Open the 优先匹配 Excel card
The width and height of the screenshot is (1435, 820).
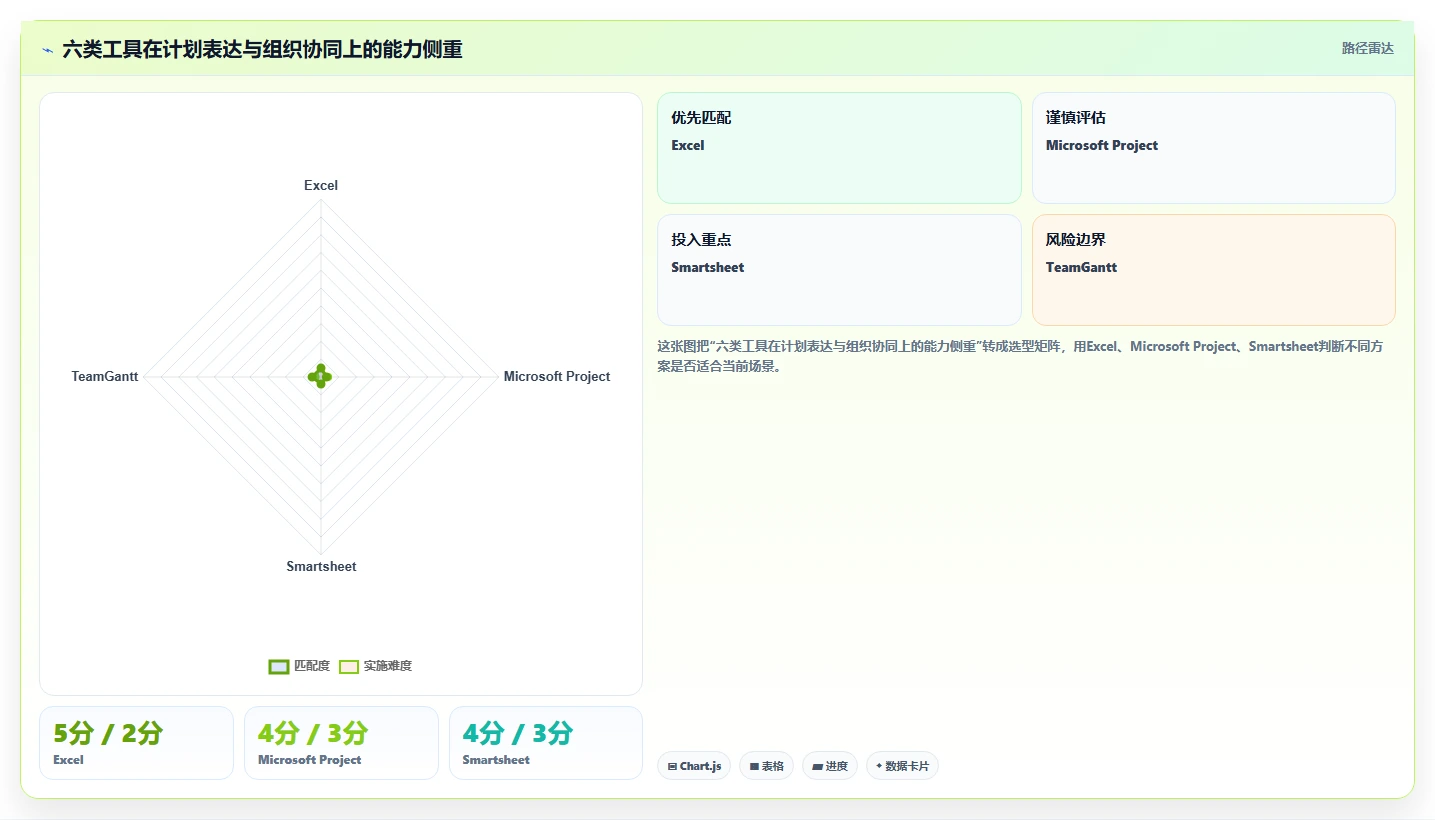click(839, 148)
